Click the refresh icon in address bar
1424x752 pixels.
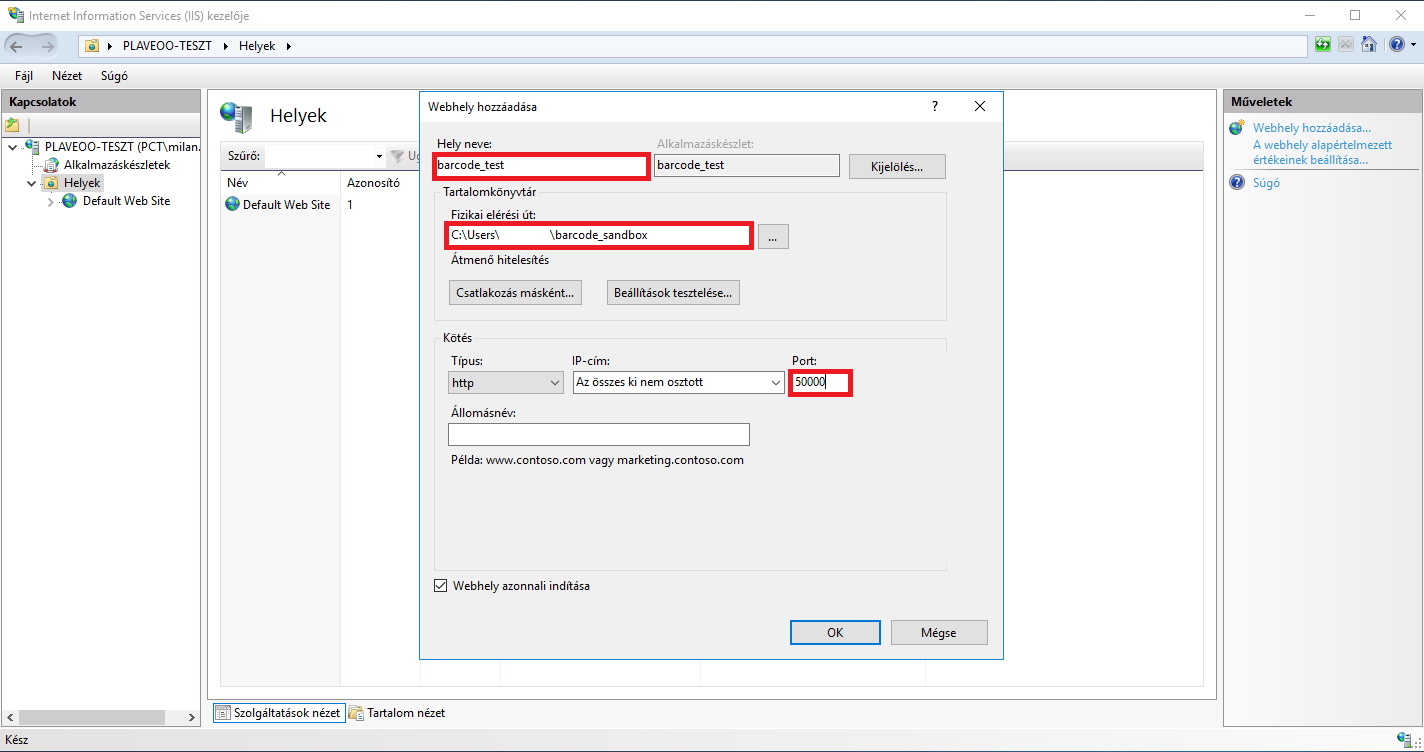1323,45
